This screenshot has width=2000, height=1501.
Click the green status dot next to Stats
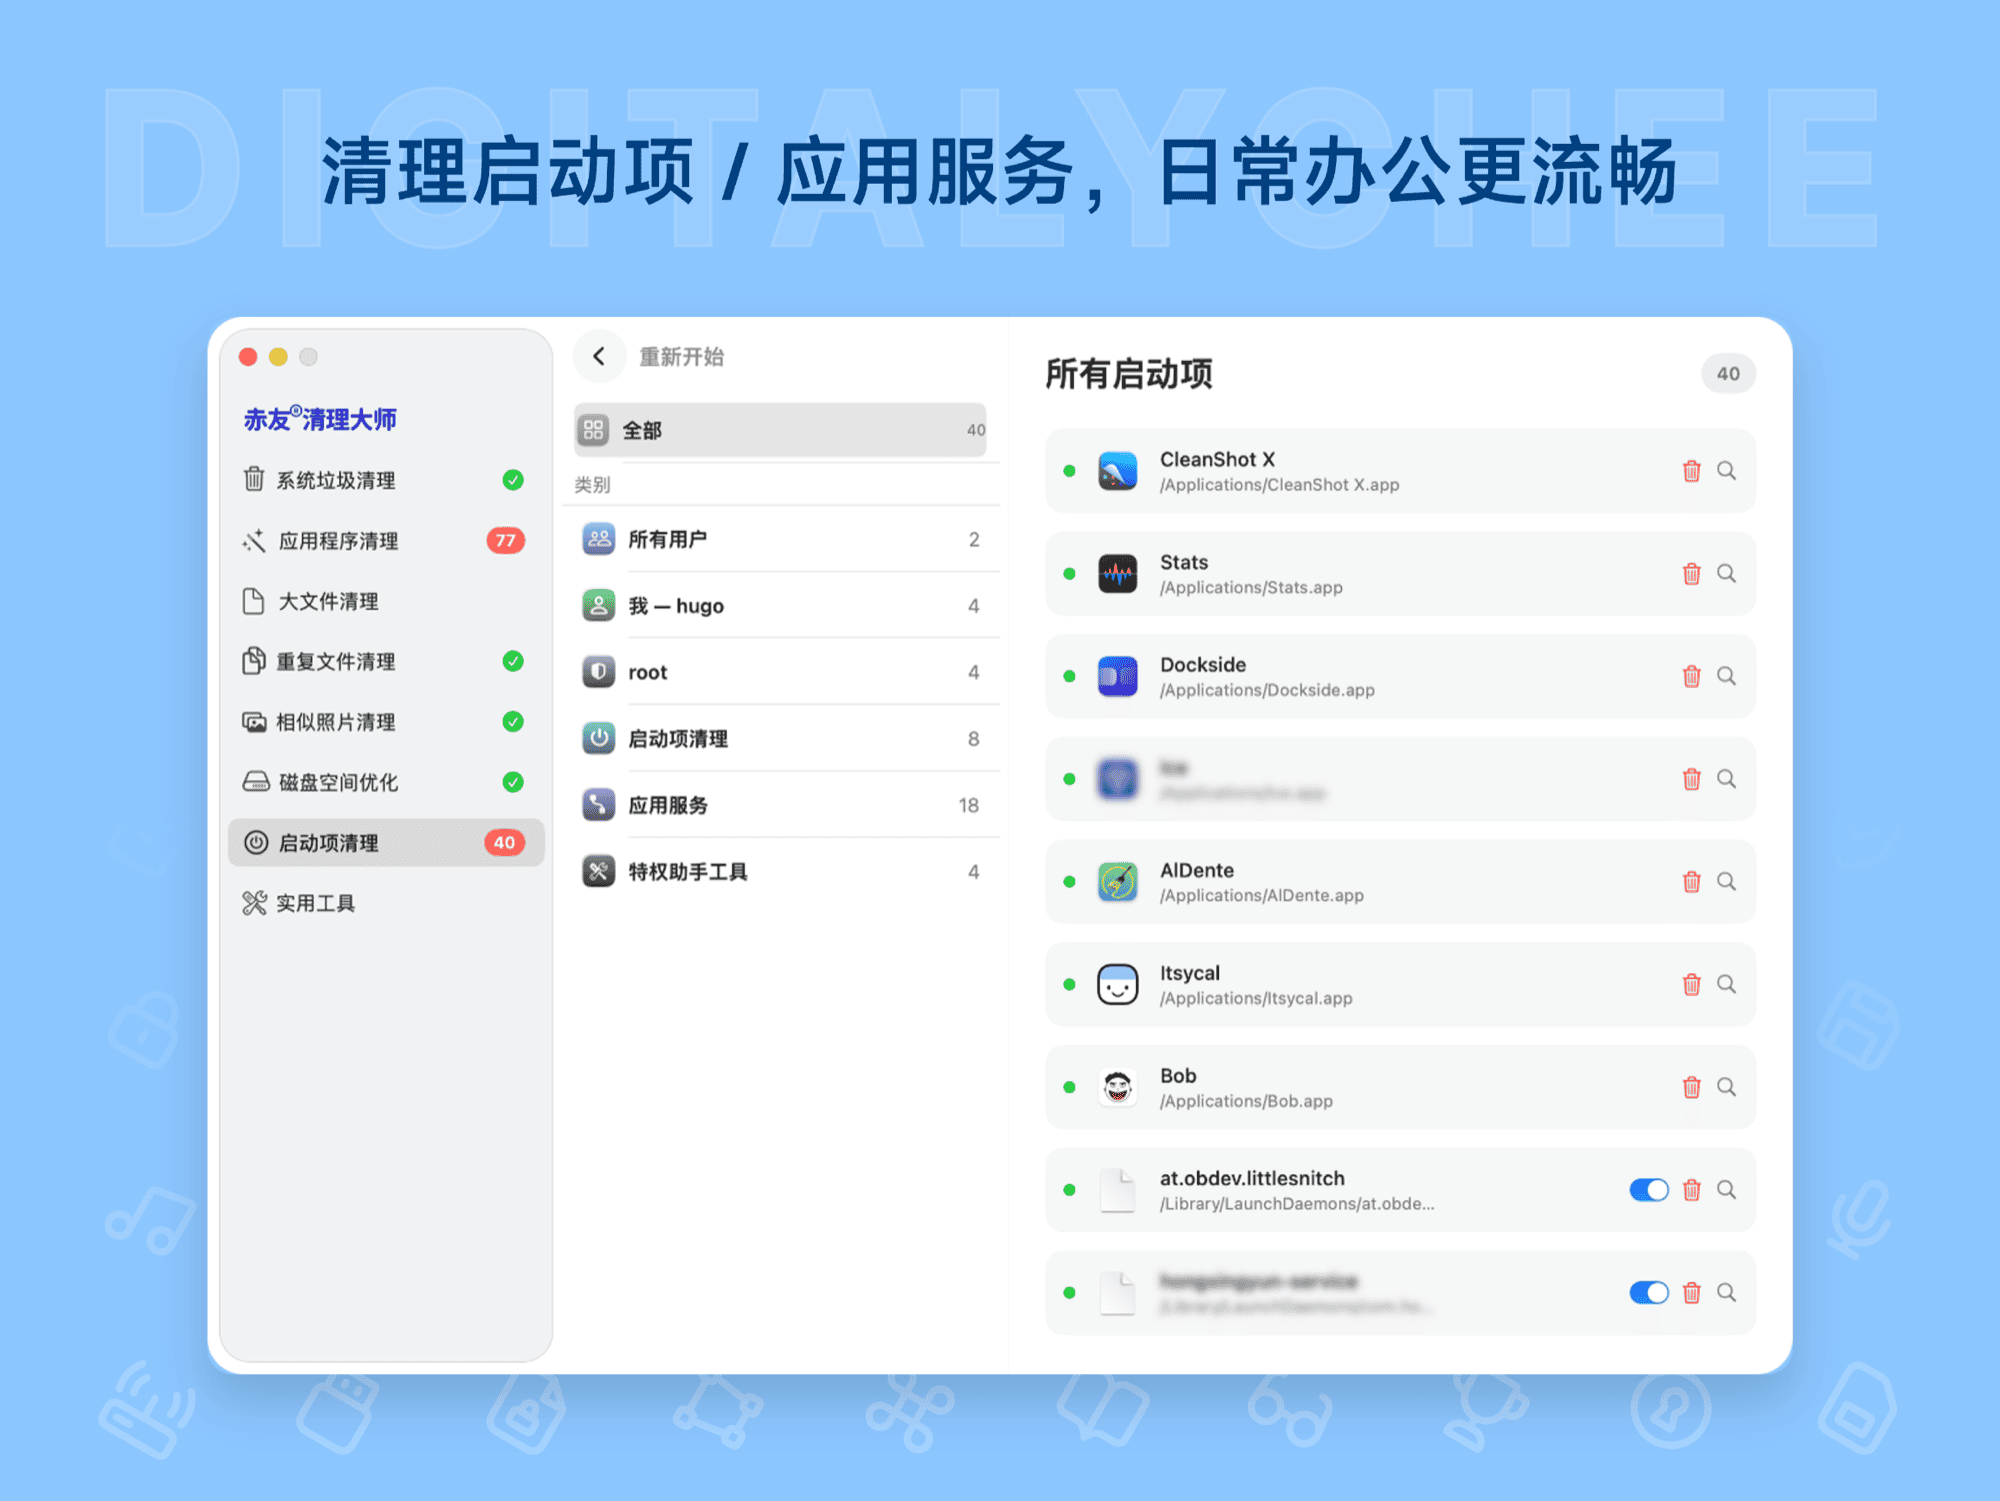pos(1071,574)
